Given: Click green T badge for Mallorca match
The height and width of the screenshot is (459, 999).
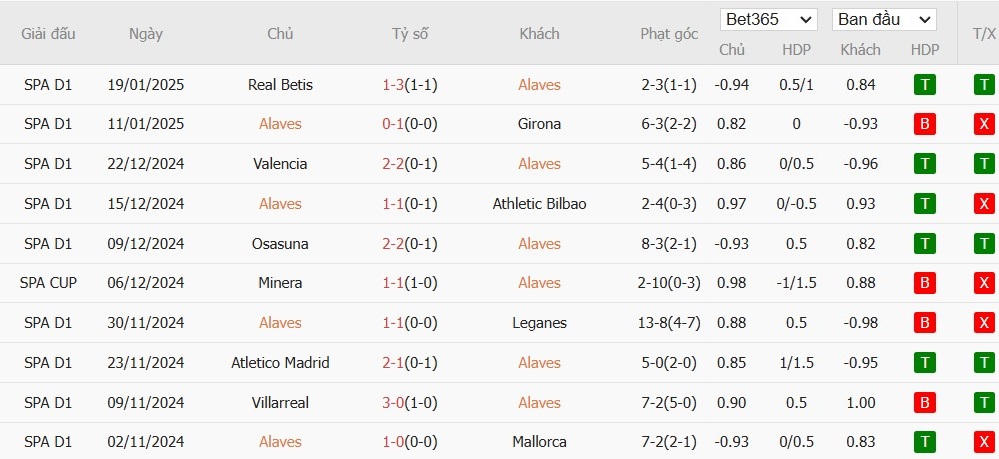Looking at the screenshot, I should point(925,442).
